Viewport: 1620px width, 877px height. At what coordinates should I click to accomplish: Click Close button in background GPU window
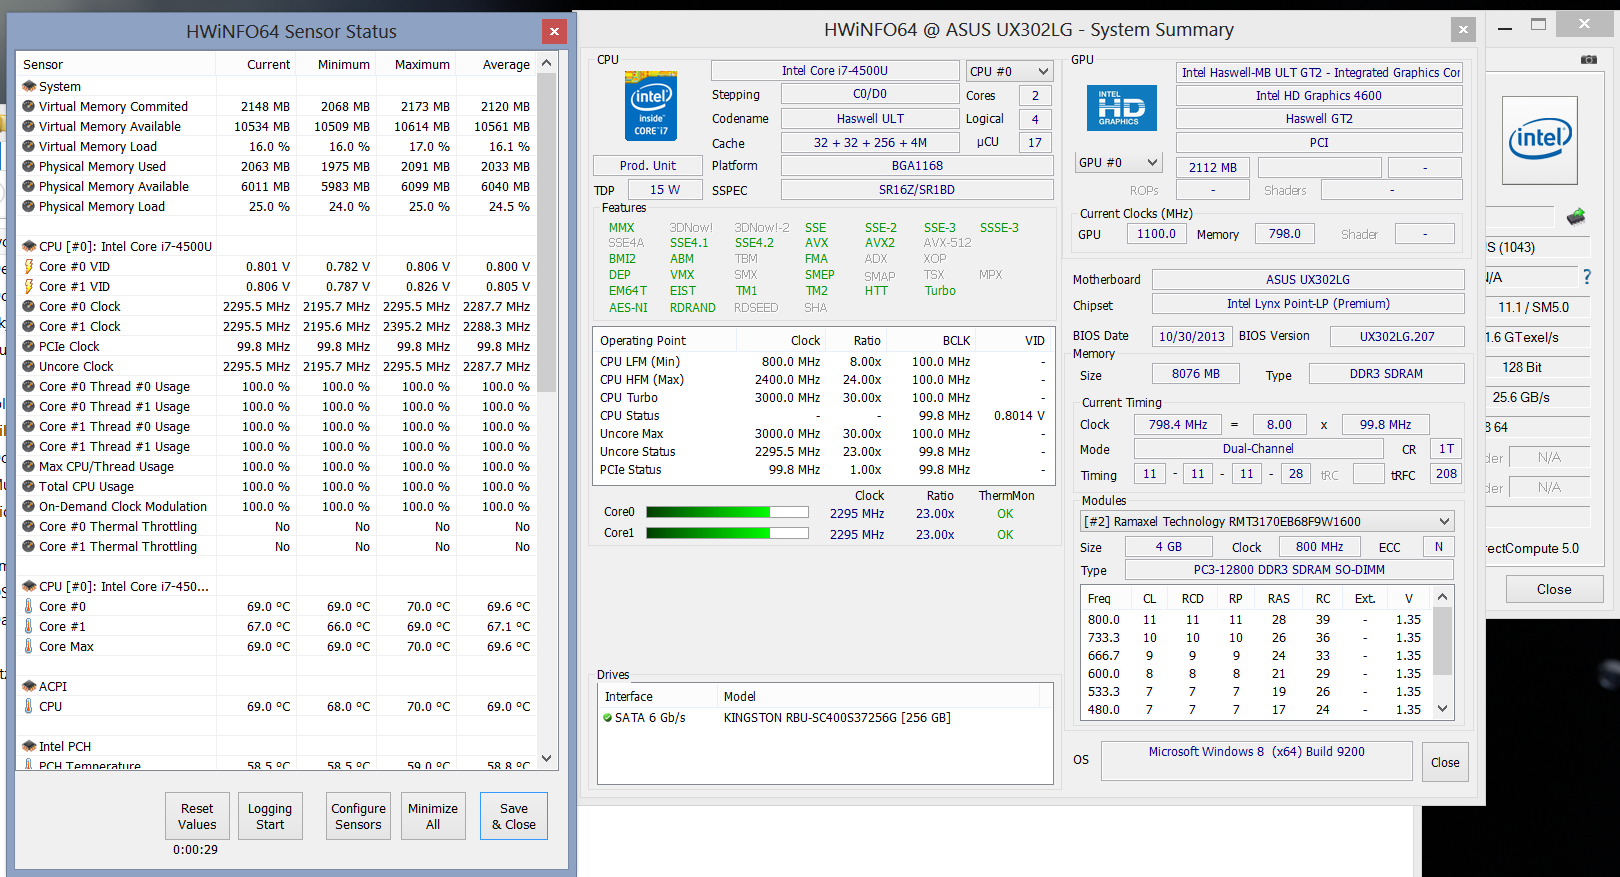click(x=1554, y=589)
